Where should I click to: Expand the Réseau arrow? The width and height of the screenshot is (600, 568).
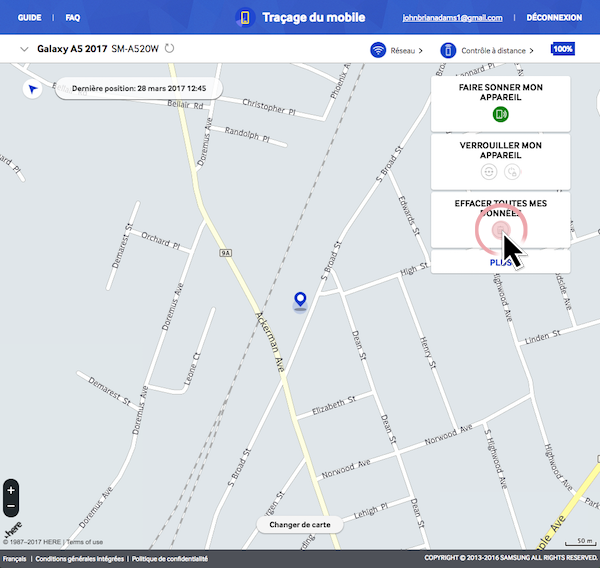(421, 51)
